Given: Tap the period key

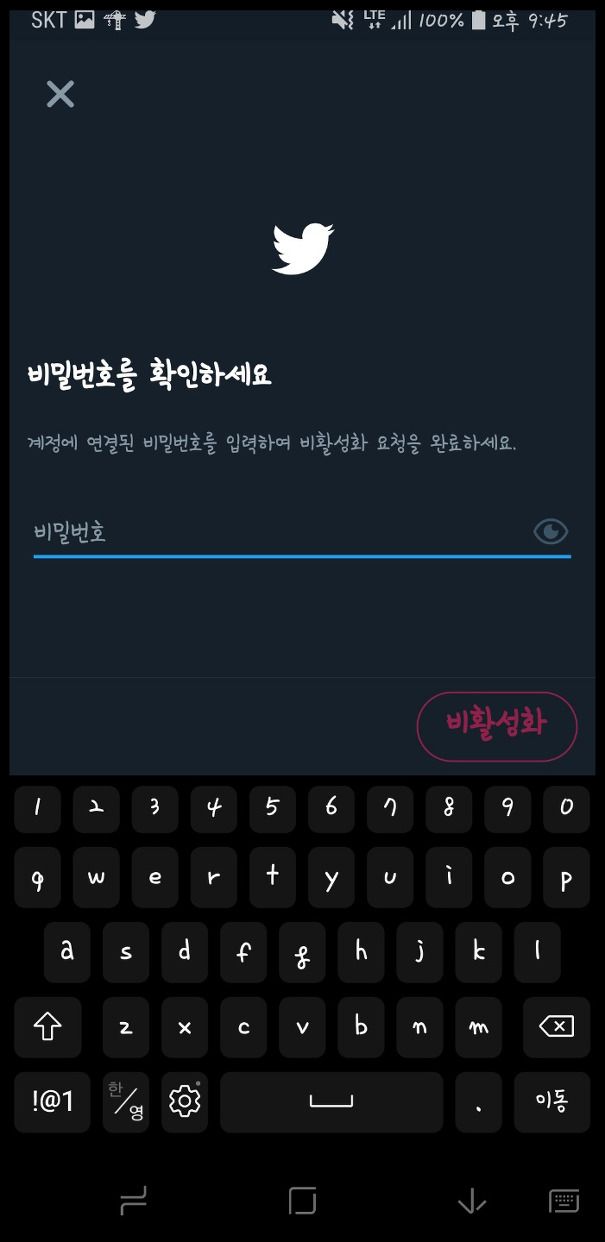Looking at the screenshot, I should [x=478, y=1102].
